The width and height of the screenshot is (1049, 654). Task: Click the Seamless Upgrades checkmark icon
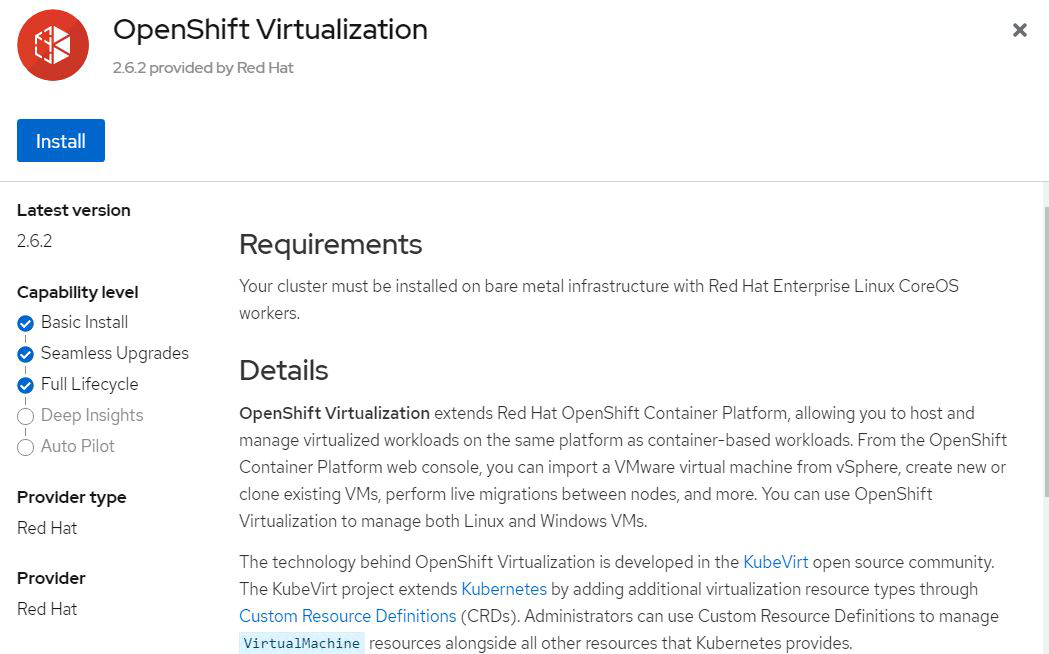pyautogui.click(x=26, y=354)
